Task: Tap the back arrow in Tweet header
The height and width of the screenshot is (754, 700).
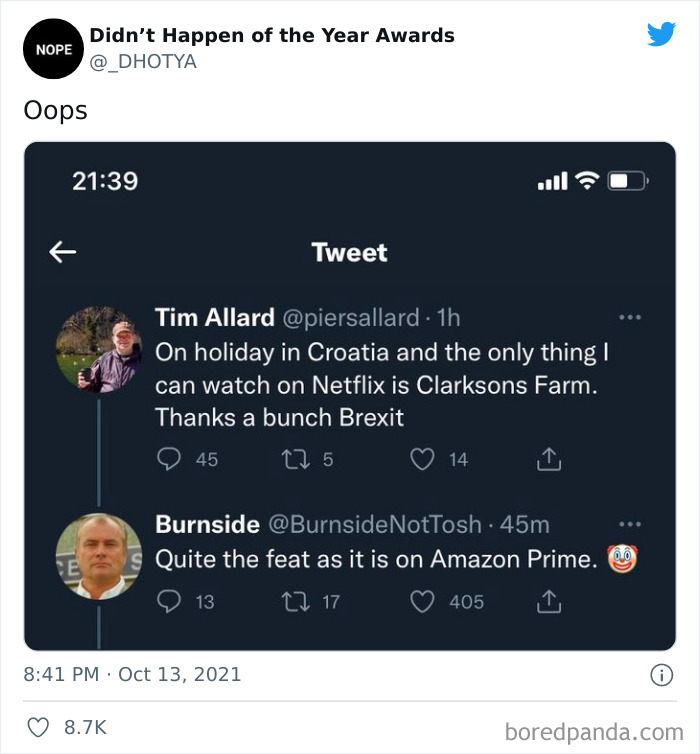Action: pos(63,252)
